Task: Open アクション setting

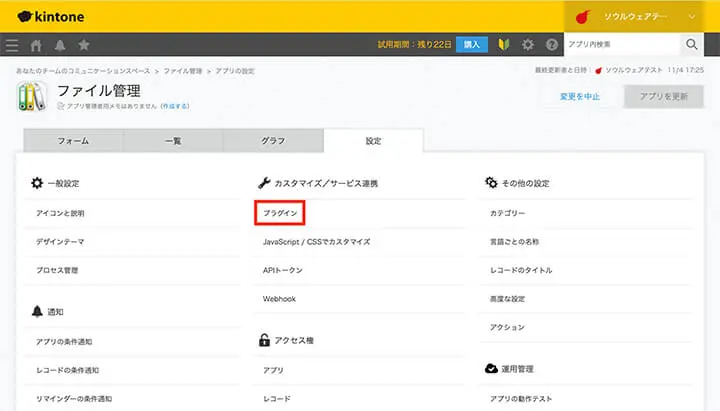Action: 507,327
